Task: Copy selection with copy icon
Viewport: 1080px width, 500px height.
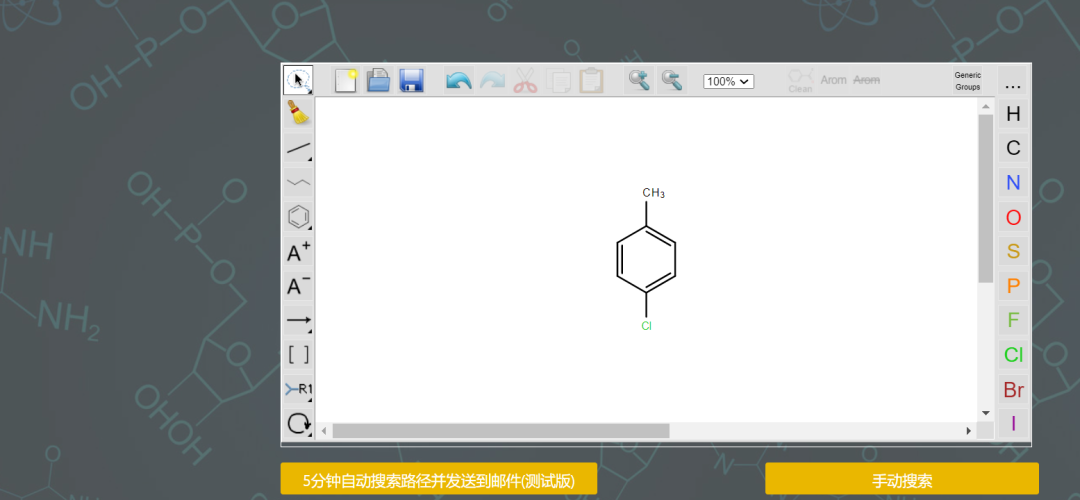Action: (558, 80)
